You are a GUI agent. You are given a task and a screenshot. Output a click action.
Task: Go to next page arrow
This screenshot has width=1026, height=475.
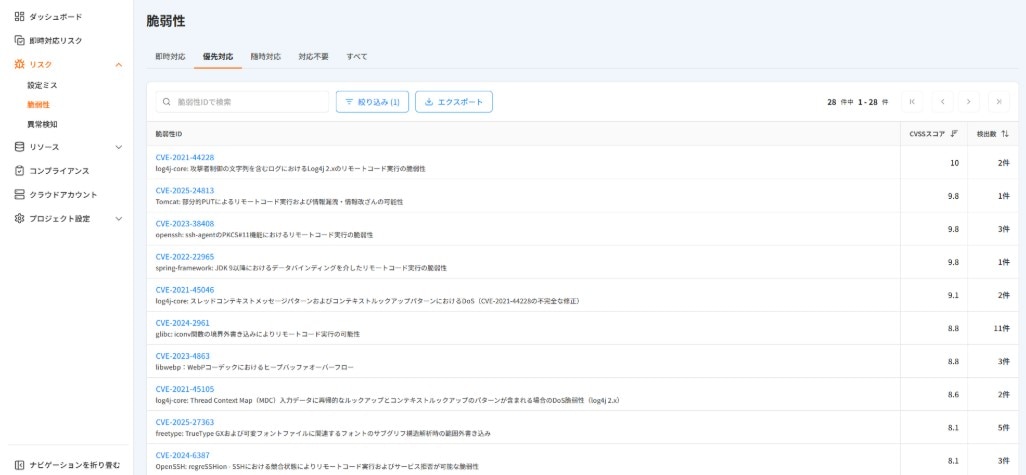click(968, 102)
